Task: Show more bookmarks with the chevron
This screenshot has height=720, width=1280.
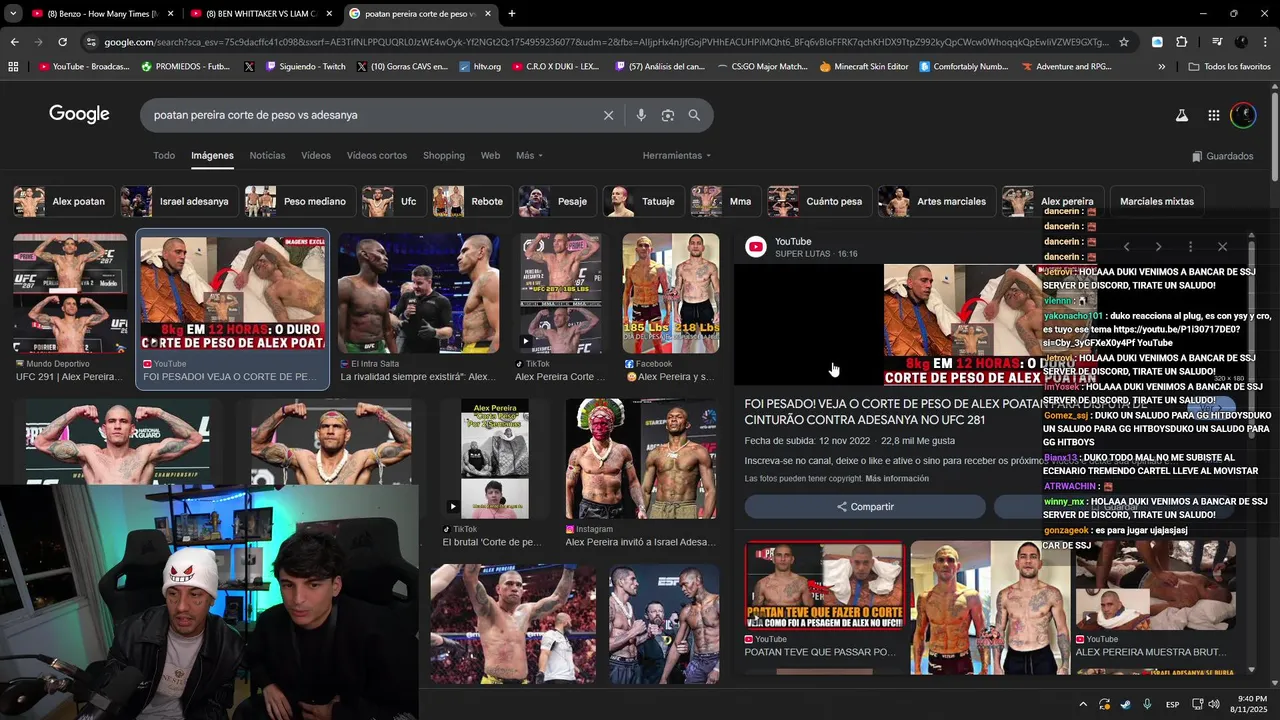Action: 1161,66
